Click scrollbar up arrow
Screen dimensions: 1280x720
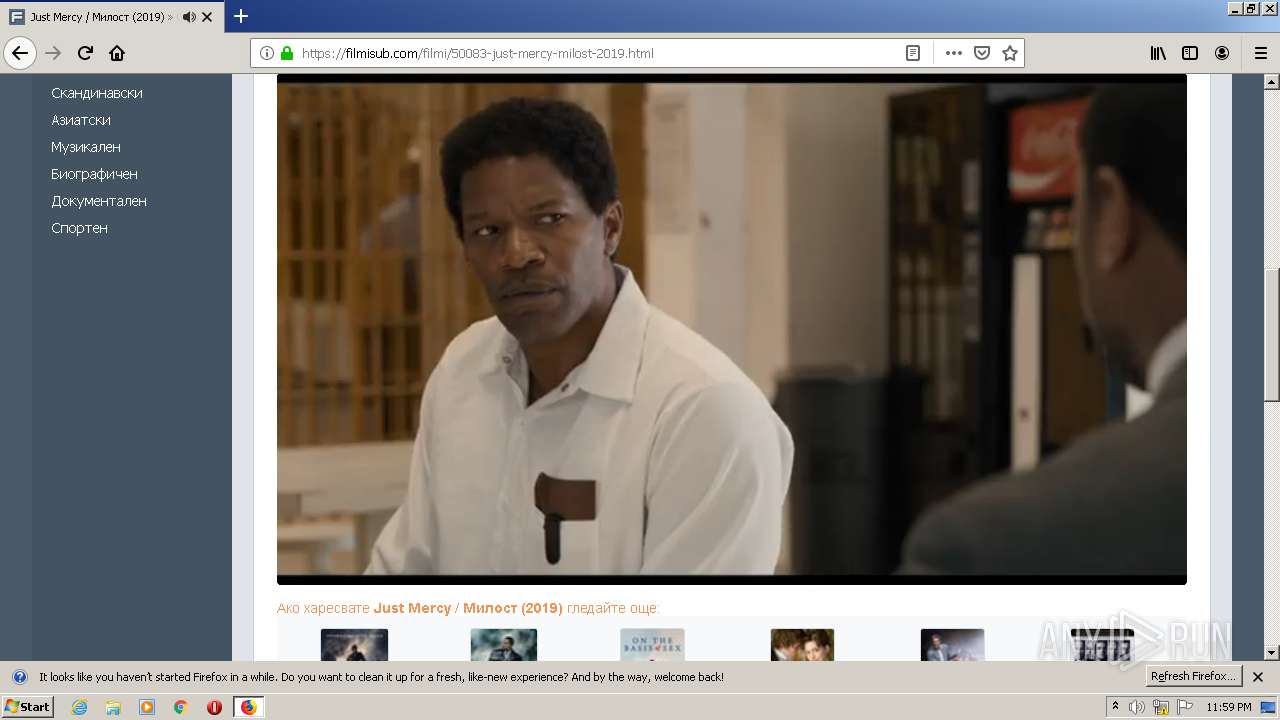click(1272, 82)
